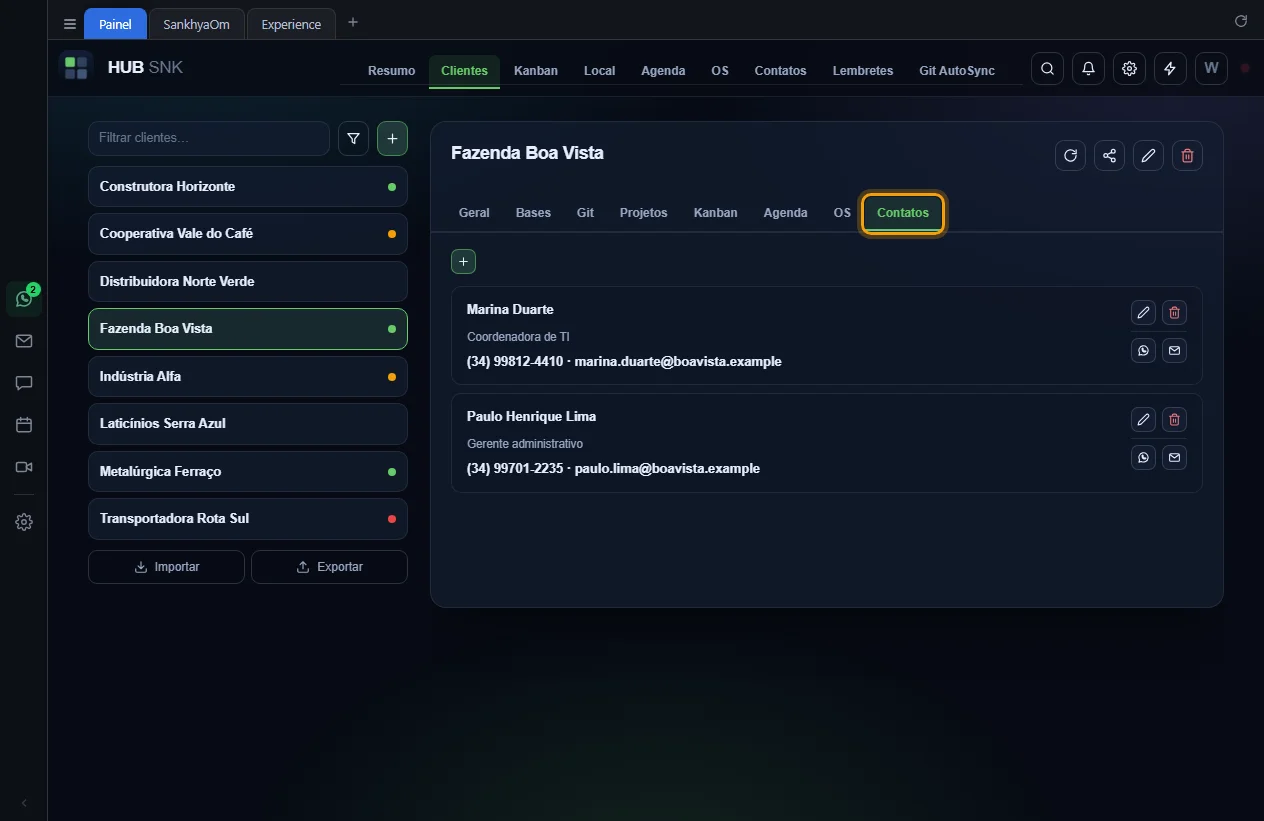The width and height of the screenshot is (1264, 821).
Task: Edit Paulo Henrique Lima contact
Action: [1143, 420]
